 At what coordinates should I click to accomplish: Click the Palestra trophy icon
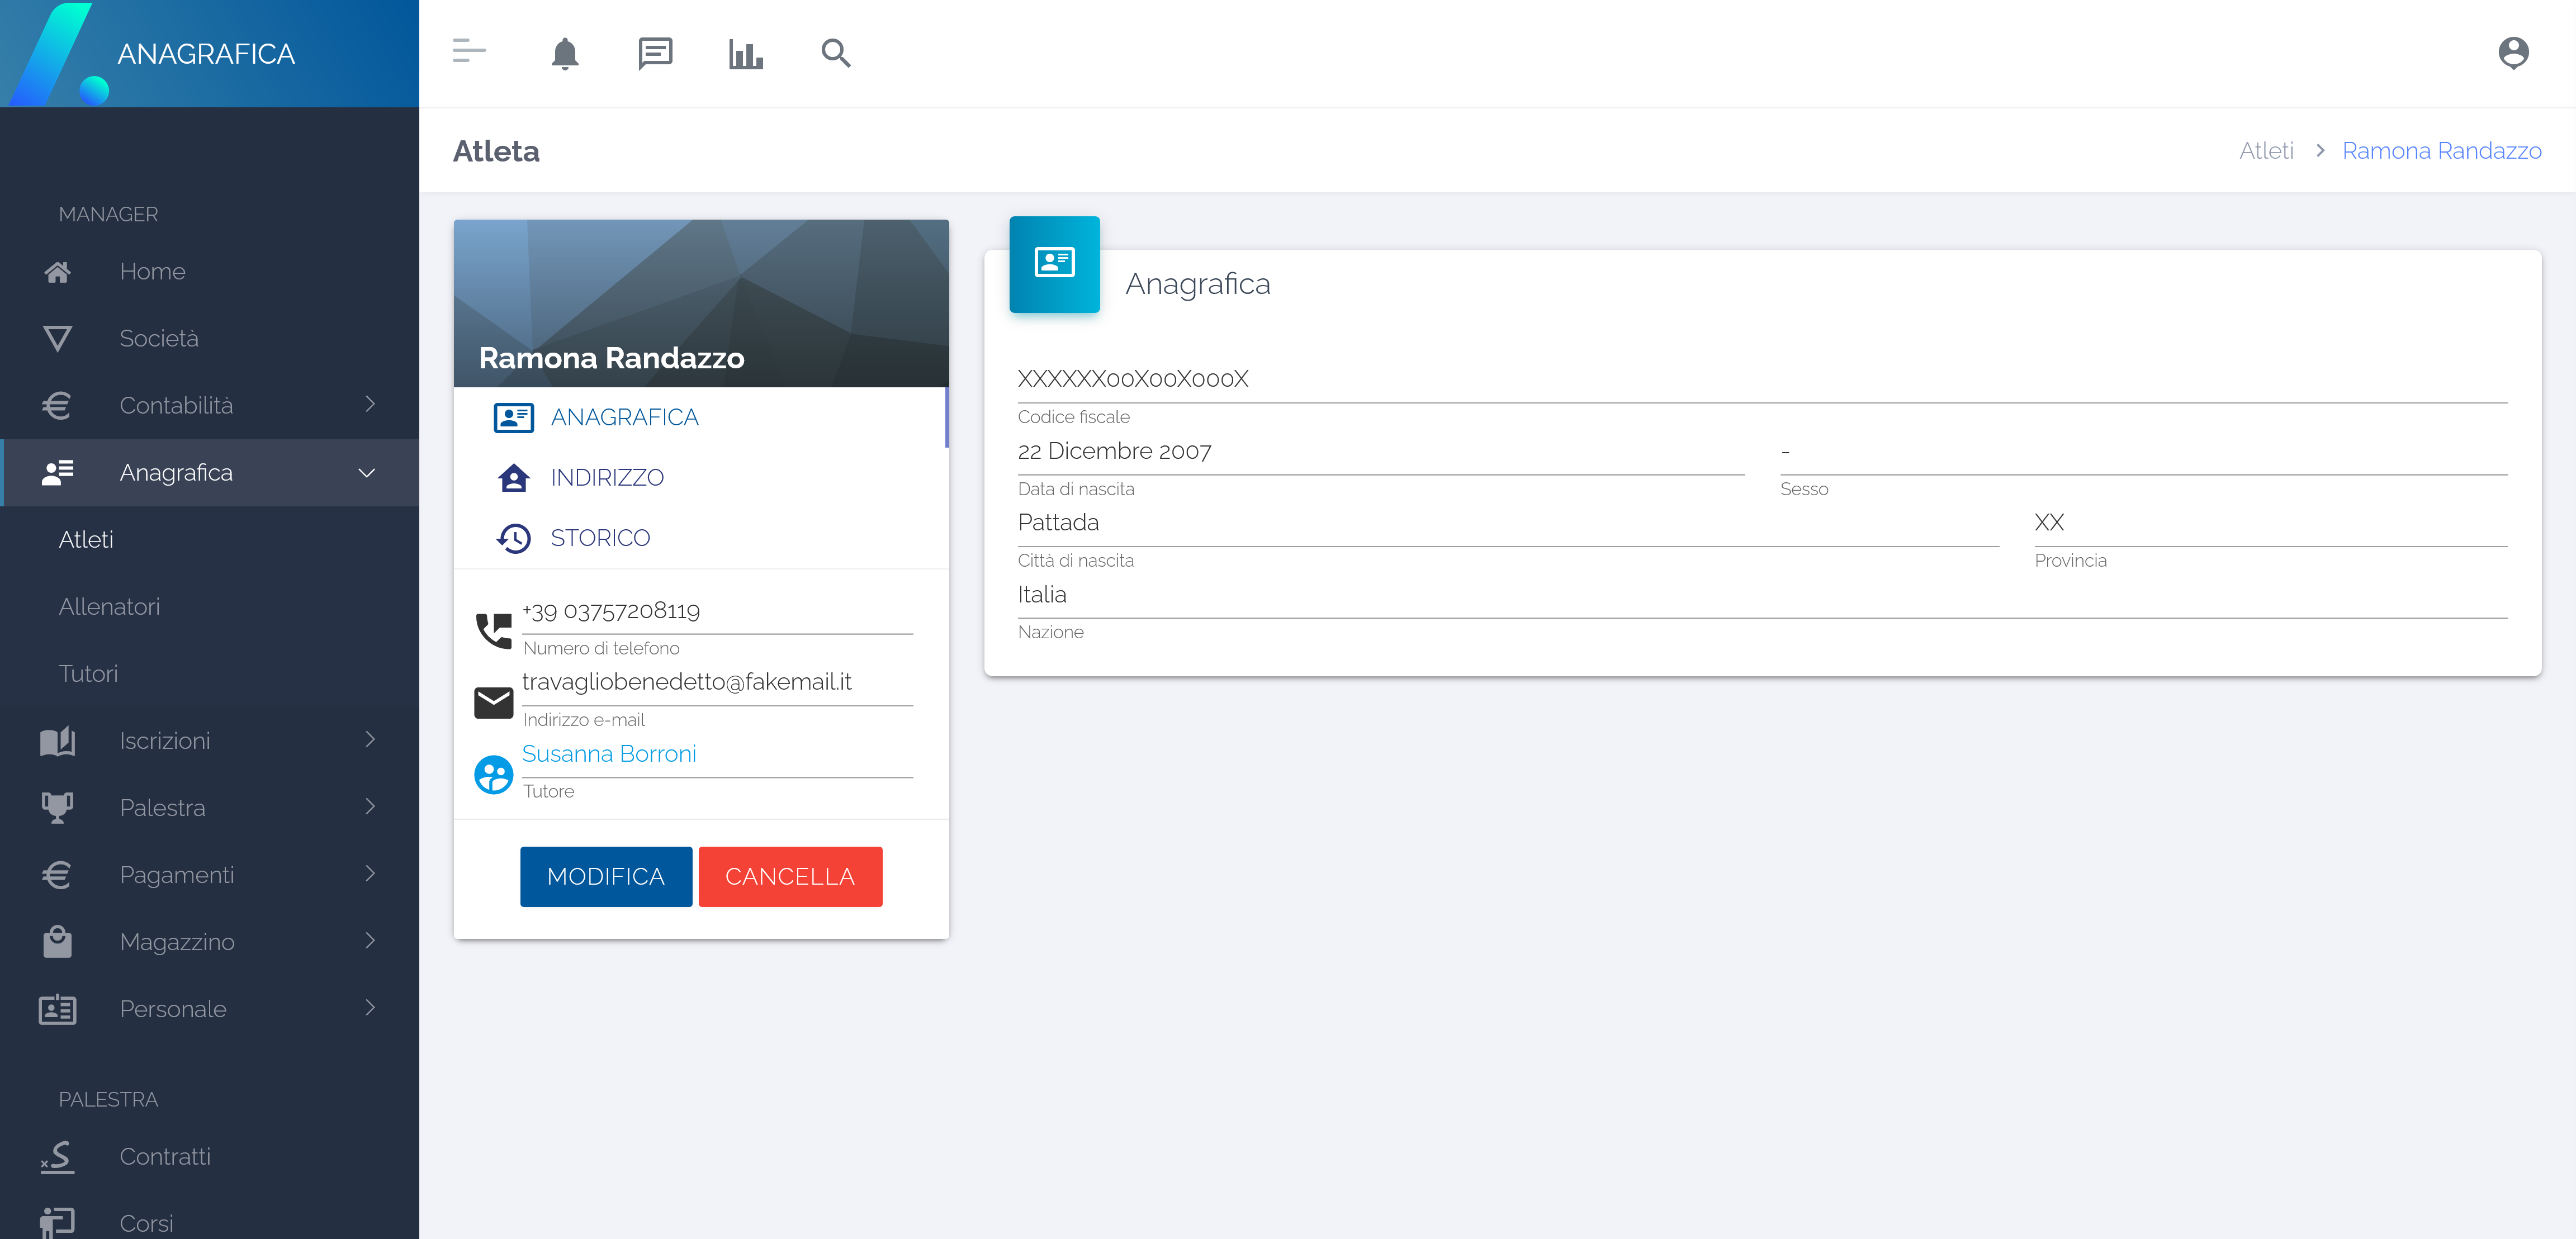click(58, 808)
